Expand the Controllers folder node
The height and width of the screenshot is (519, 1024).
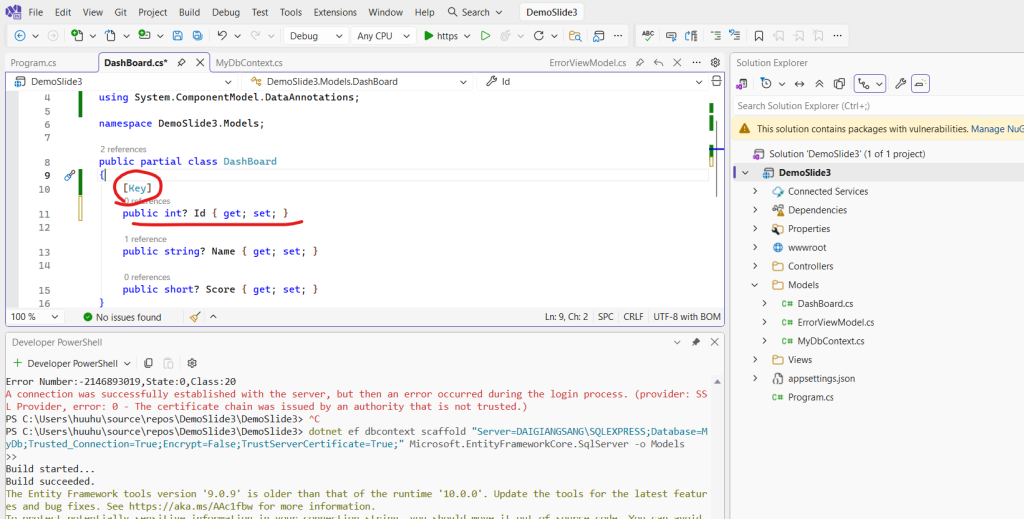(757, 266)
